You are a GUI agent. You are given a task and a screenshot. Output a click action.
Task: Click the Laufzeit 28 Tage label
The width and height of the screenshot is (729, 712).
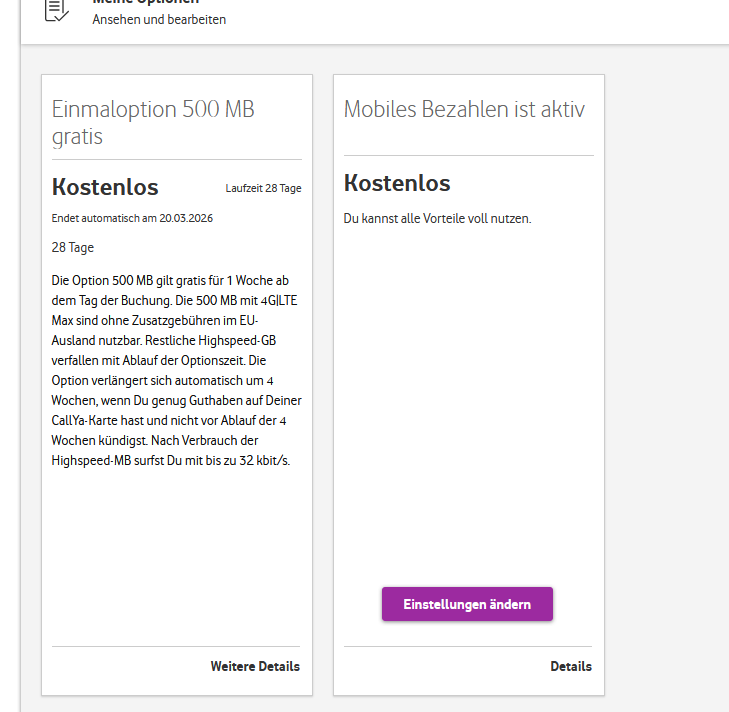click(x=263, y=188)
